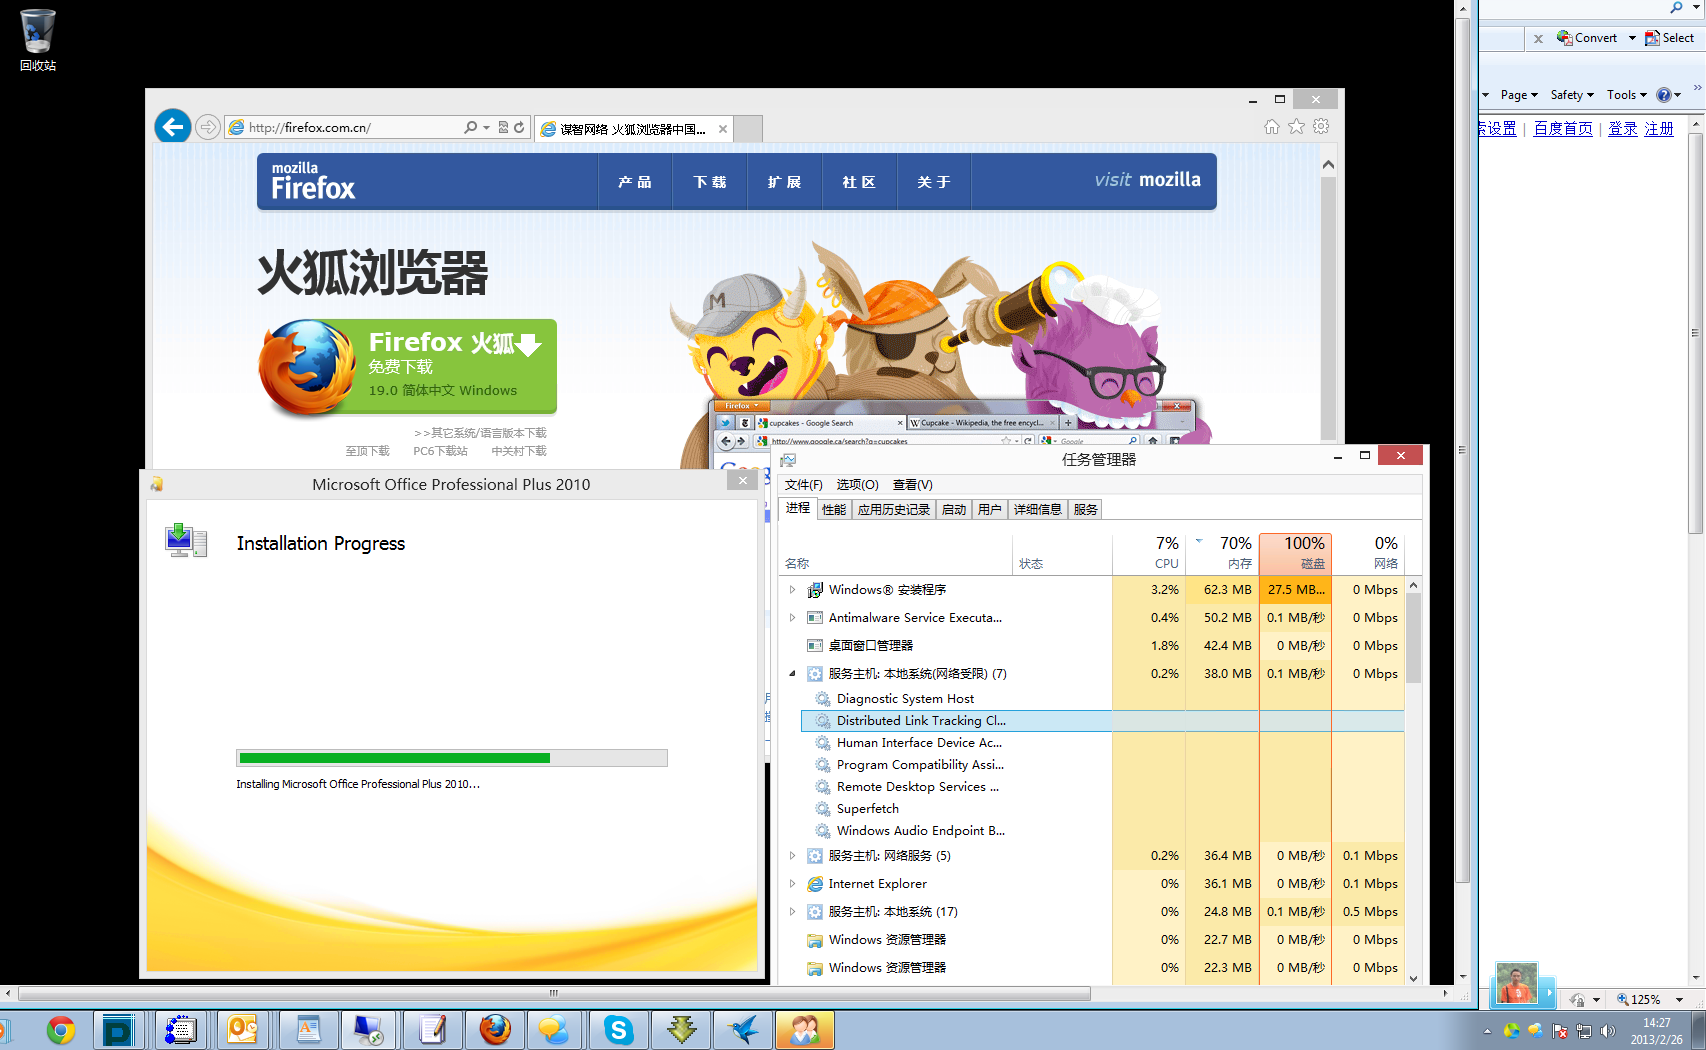Open the Tools dropdown menu
The height and width of the screenshot is (1050, 1706).
[1627, 95]
